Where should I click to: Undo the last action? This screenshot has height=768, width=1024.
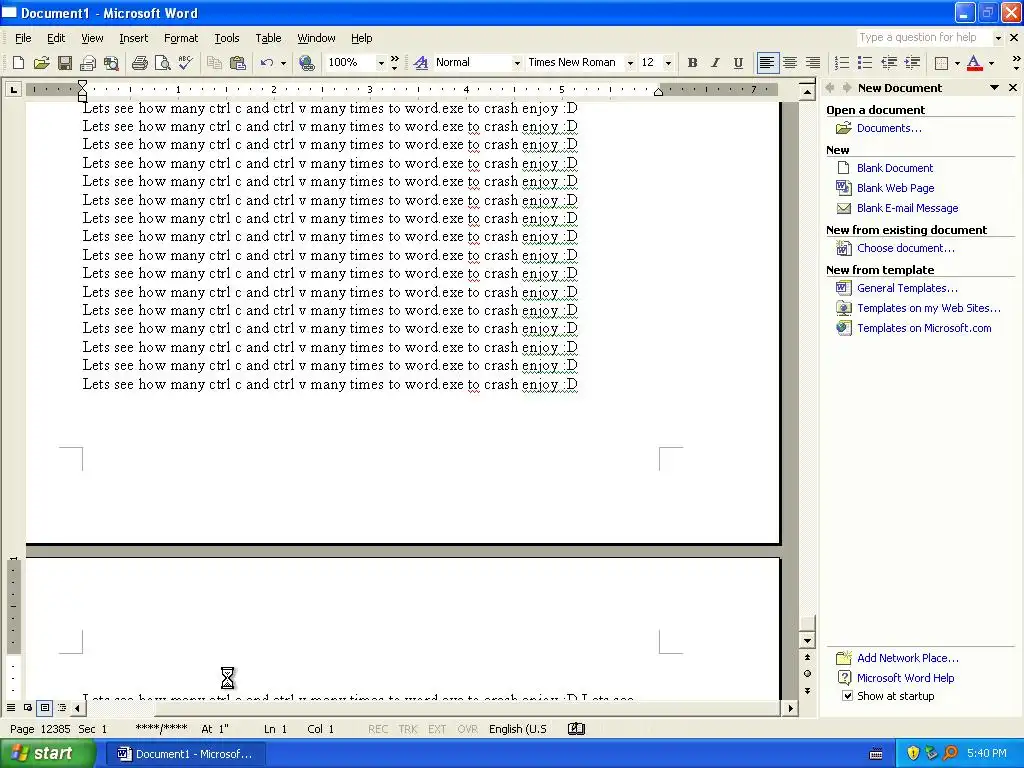coord(266,63)
